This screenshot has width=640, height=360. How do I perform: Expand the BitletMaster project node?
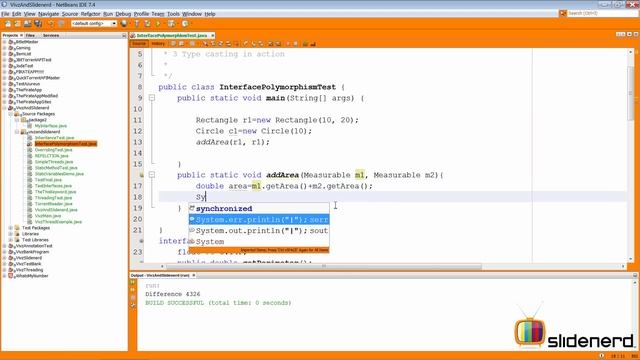coord(4,42)
